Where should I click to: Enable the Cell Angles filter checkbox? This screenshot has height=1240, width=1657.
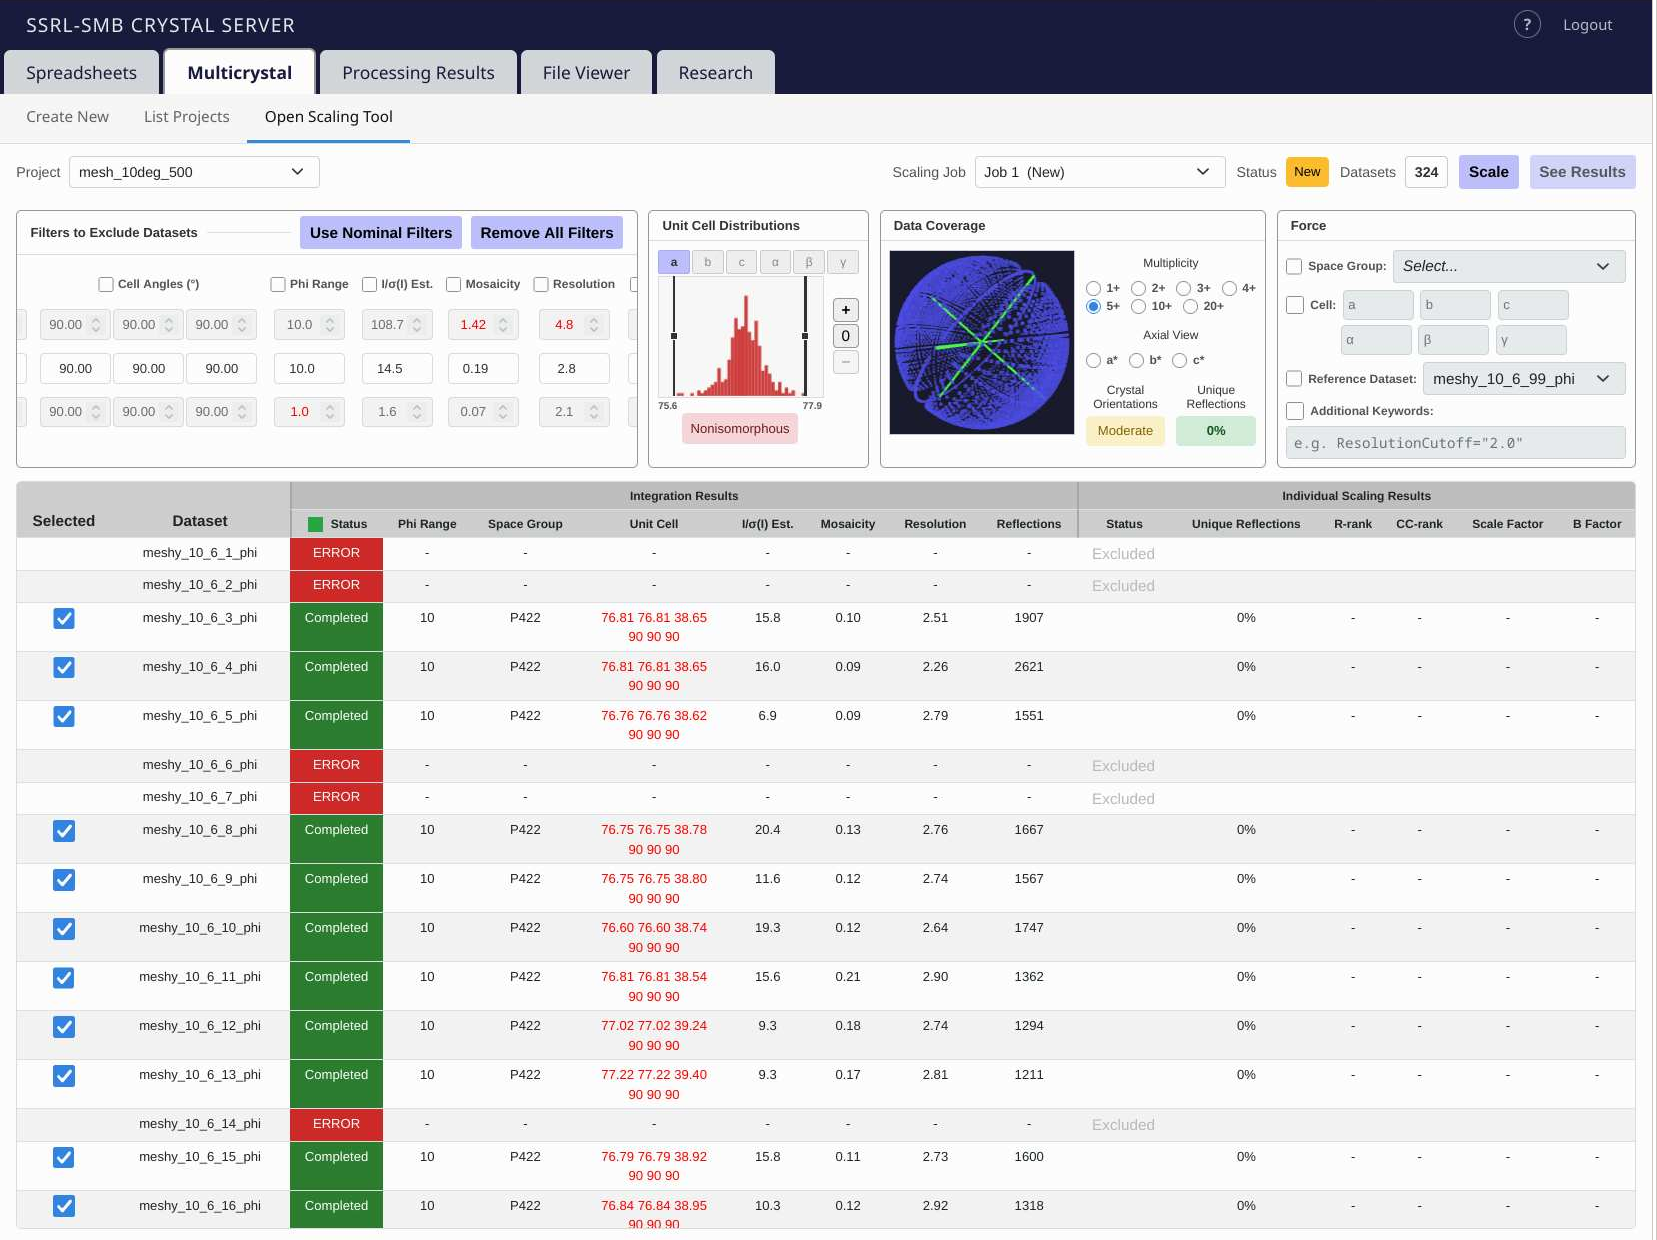coord(106,284)
